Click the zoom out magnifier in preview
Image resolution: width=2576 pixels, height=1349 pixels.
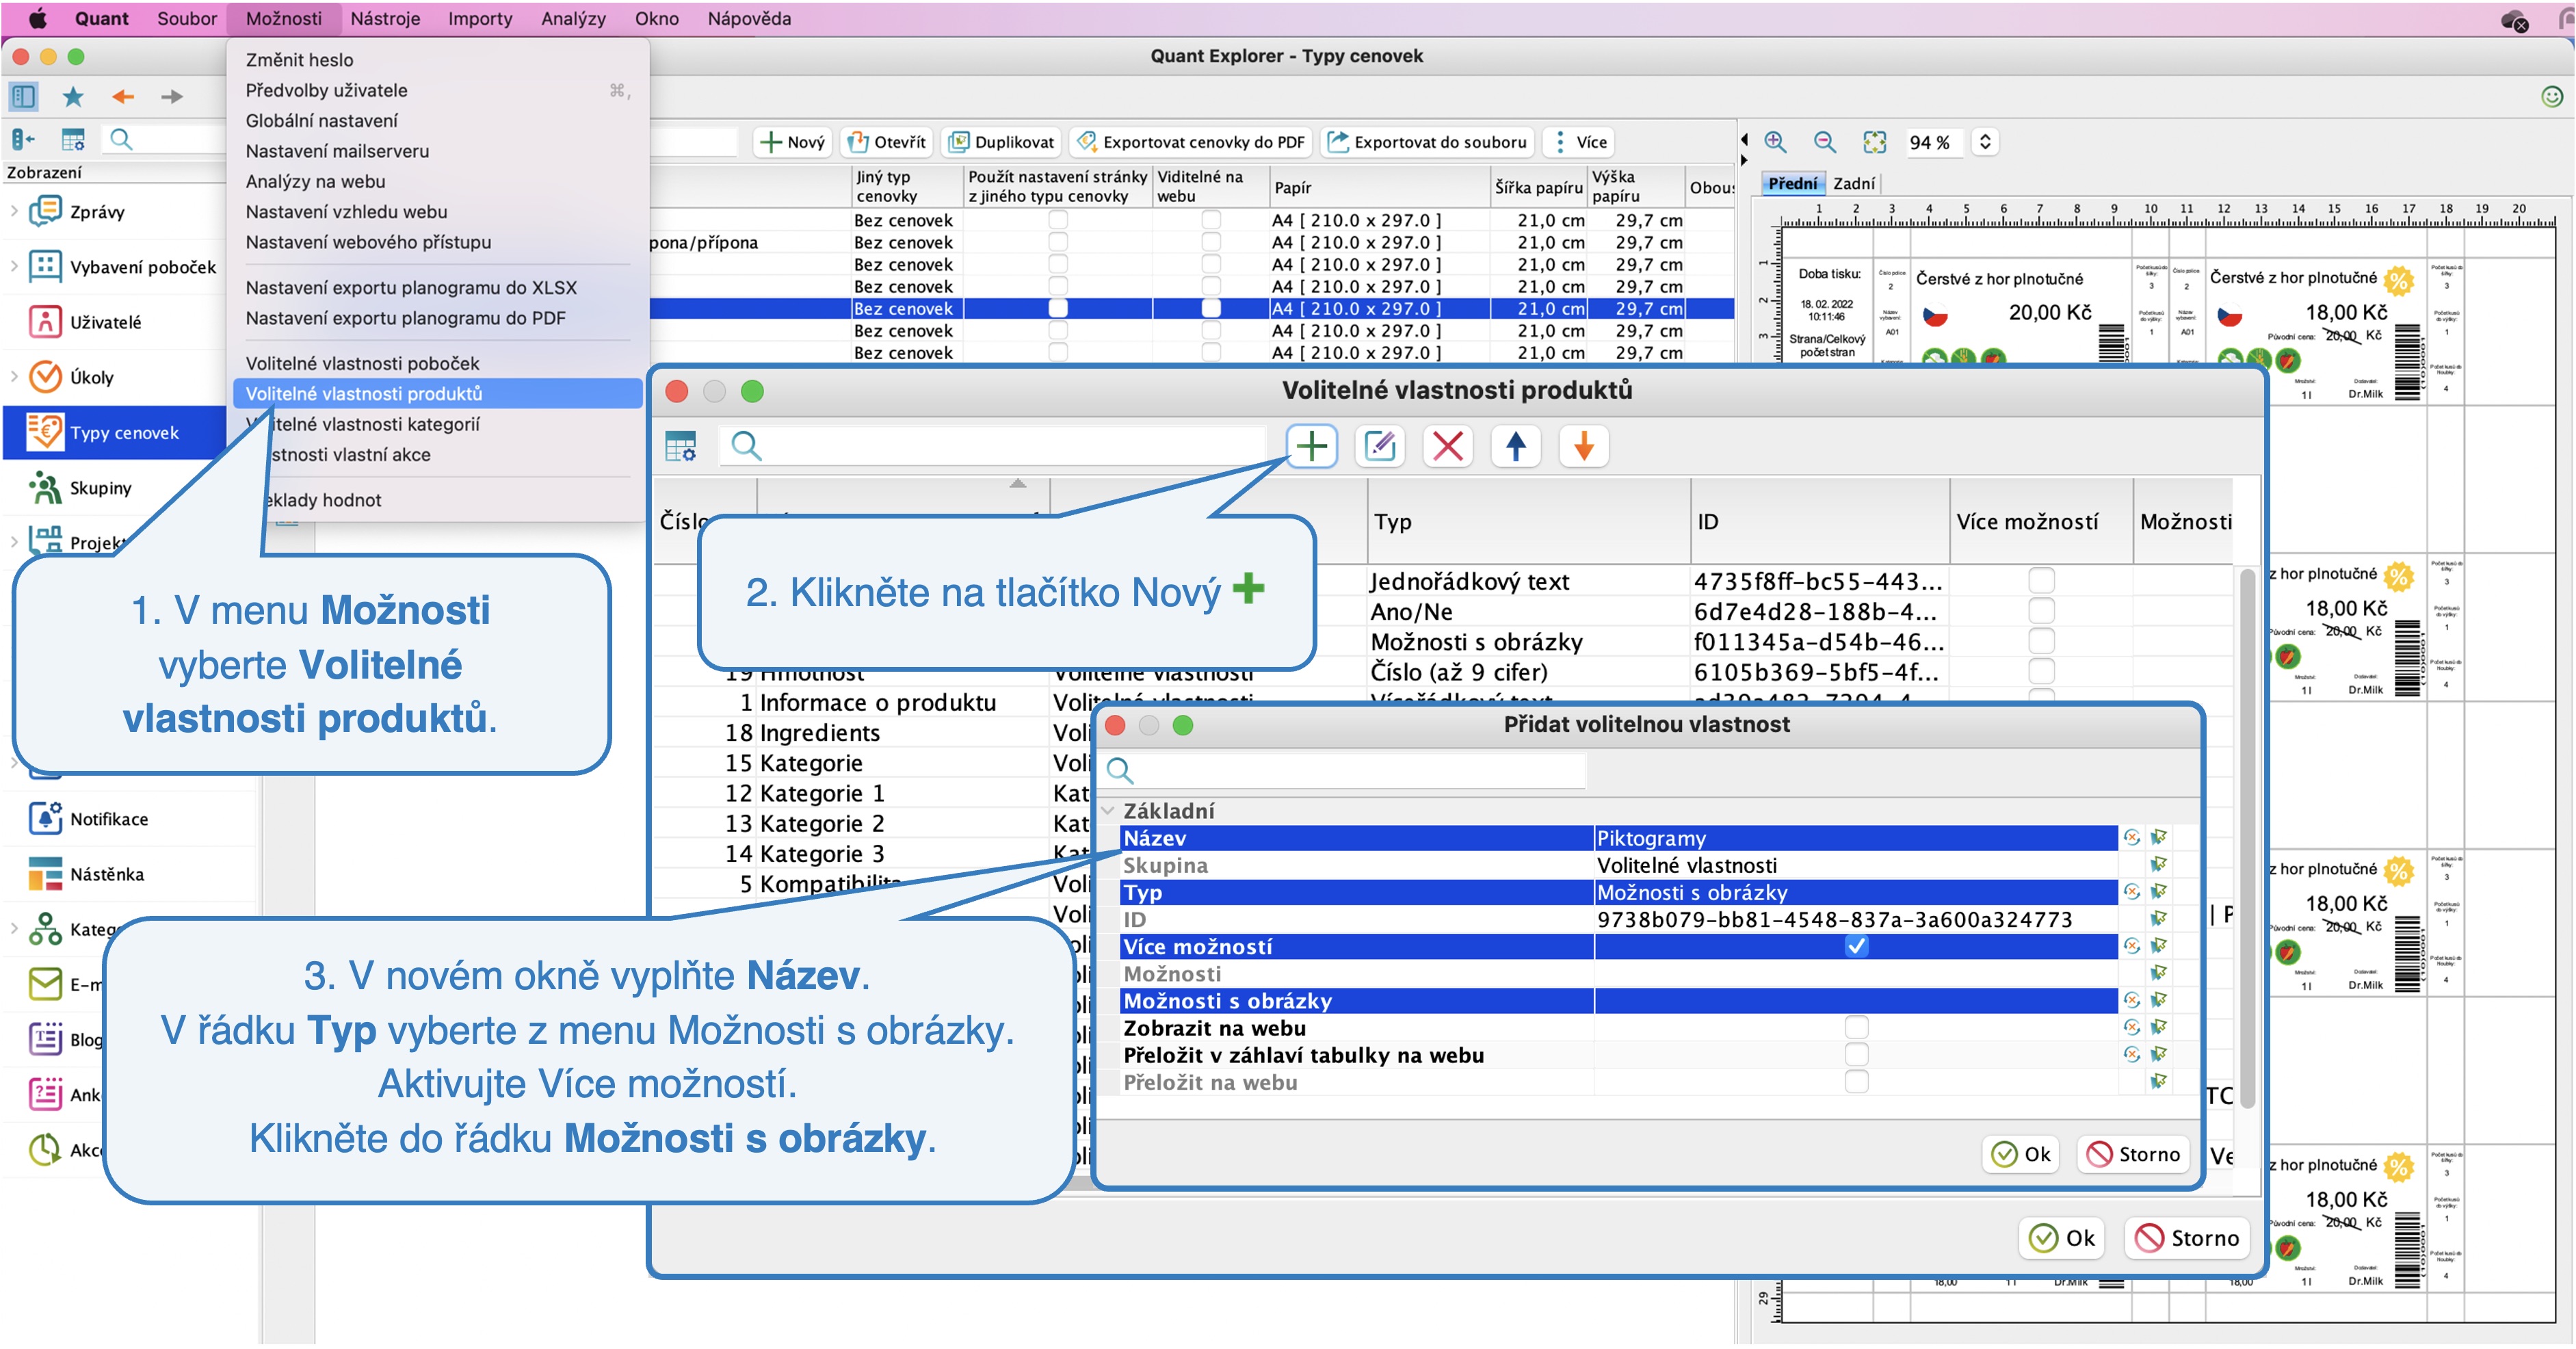click(x=1825, y=142)
